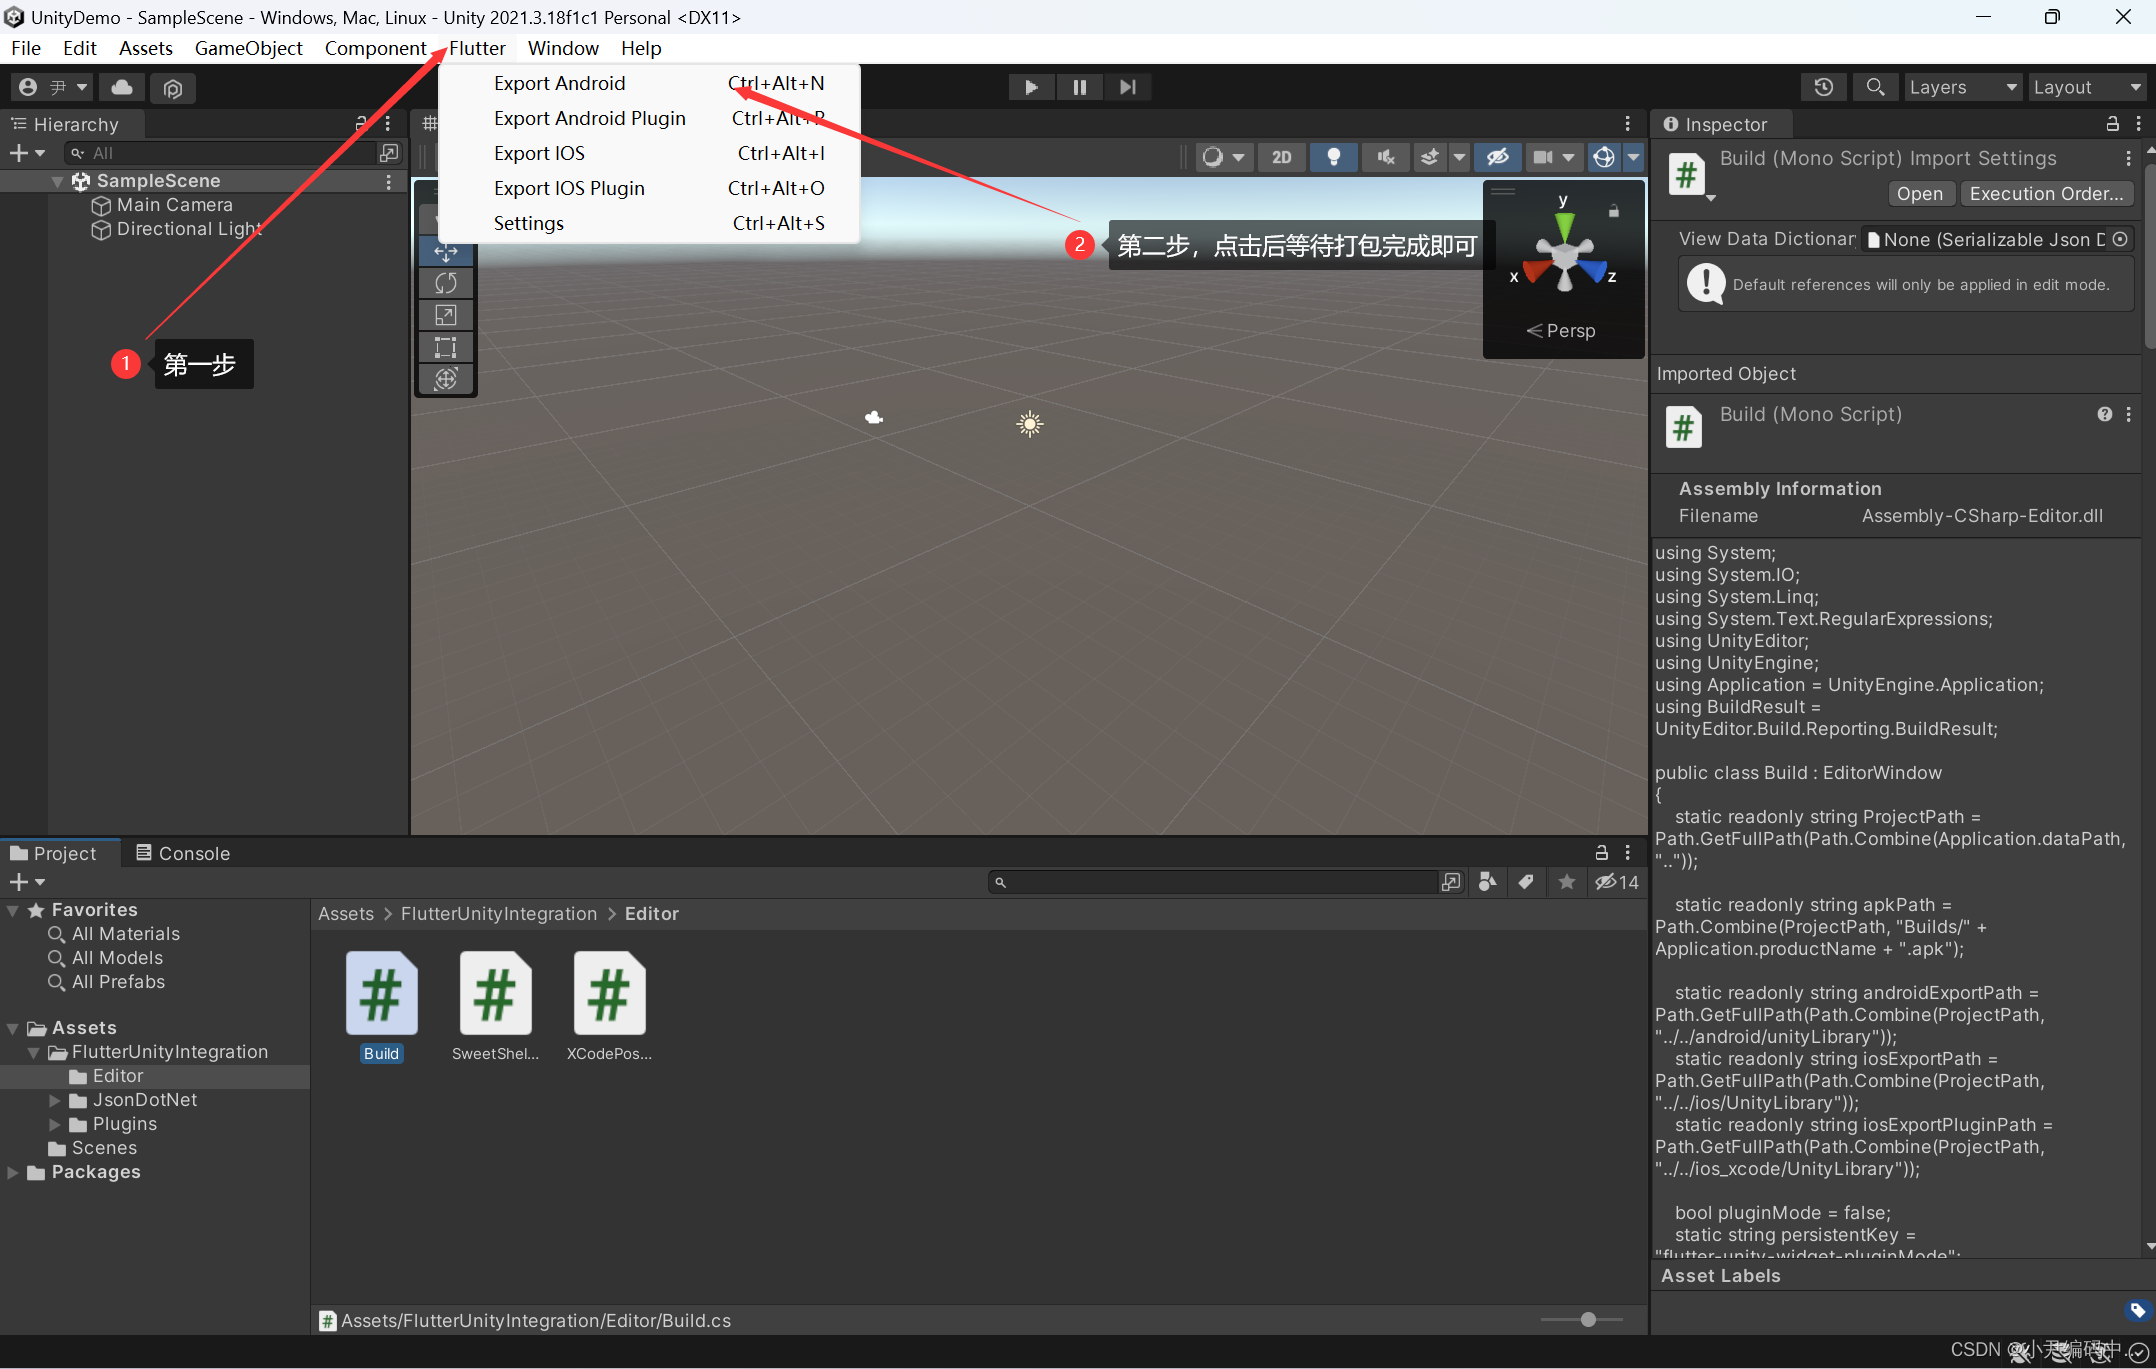Toggle hidden objects visibility in scene

pos(1497,157)
